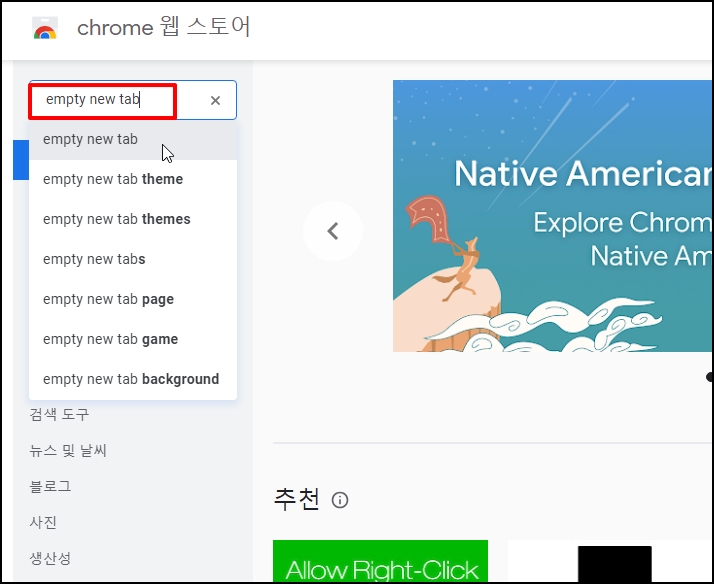Viewport: 714px width, 584px height.
Task: Open the 검색 도구 category
Action: (x=59, y=414)
